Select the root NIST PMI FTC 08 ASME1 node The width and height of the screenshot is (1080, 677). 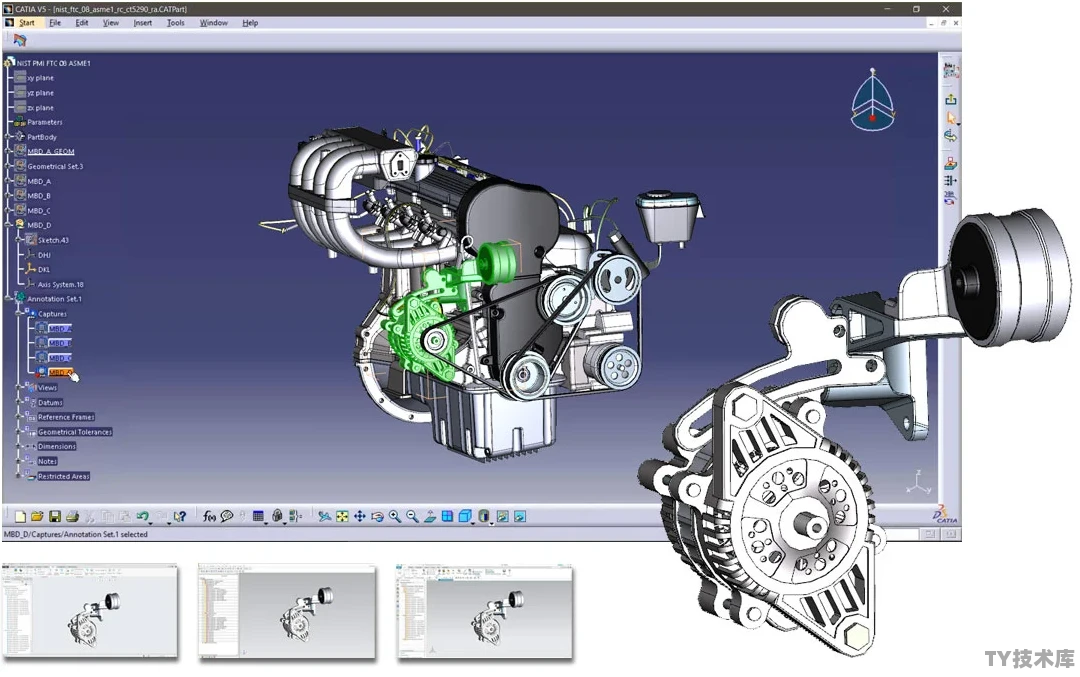[54, 63]
